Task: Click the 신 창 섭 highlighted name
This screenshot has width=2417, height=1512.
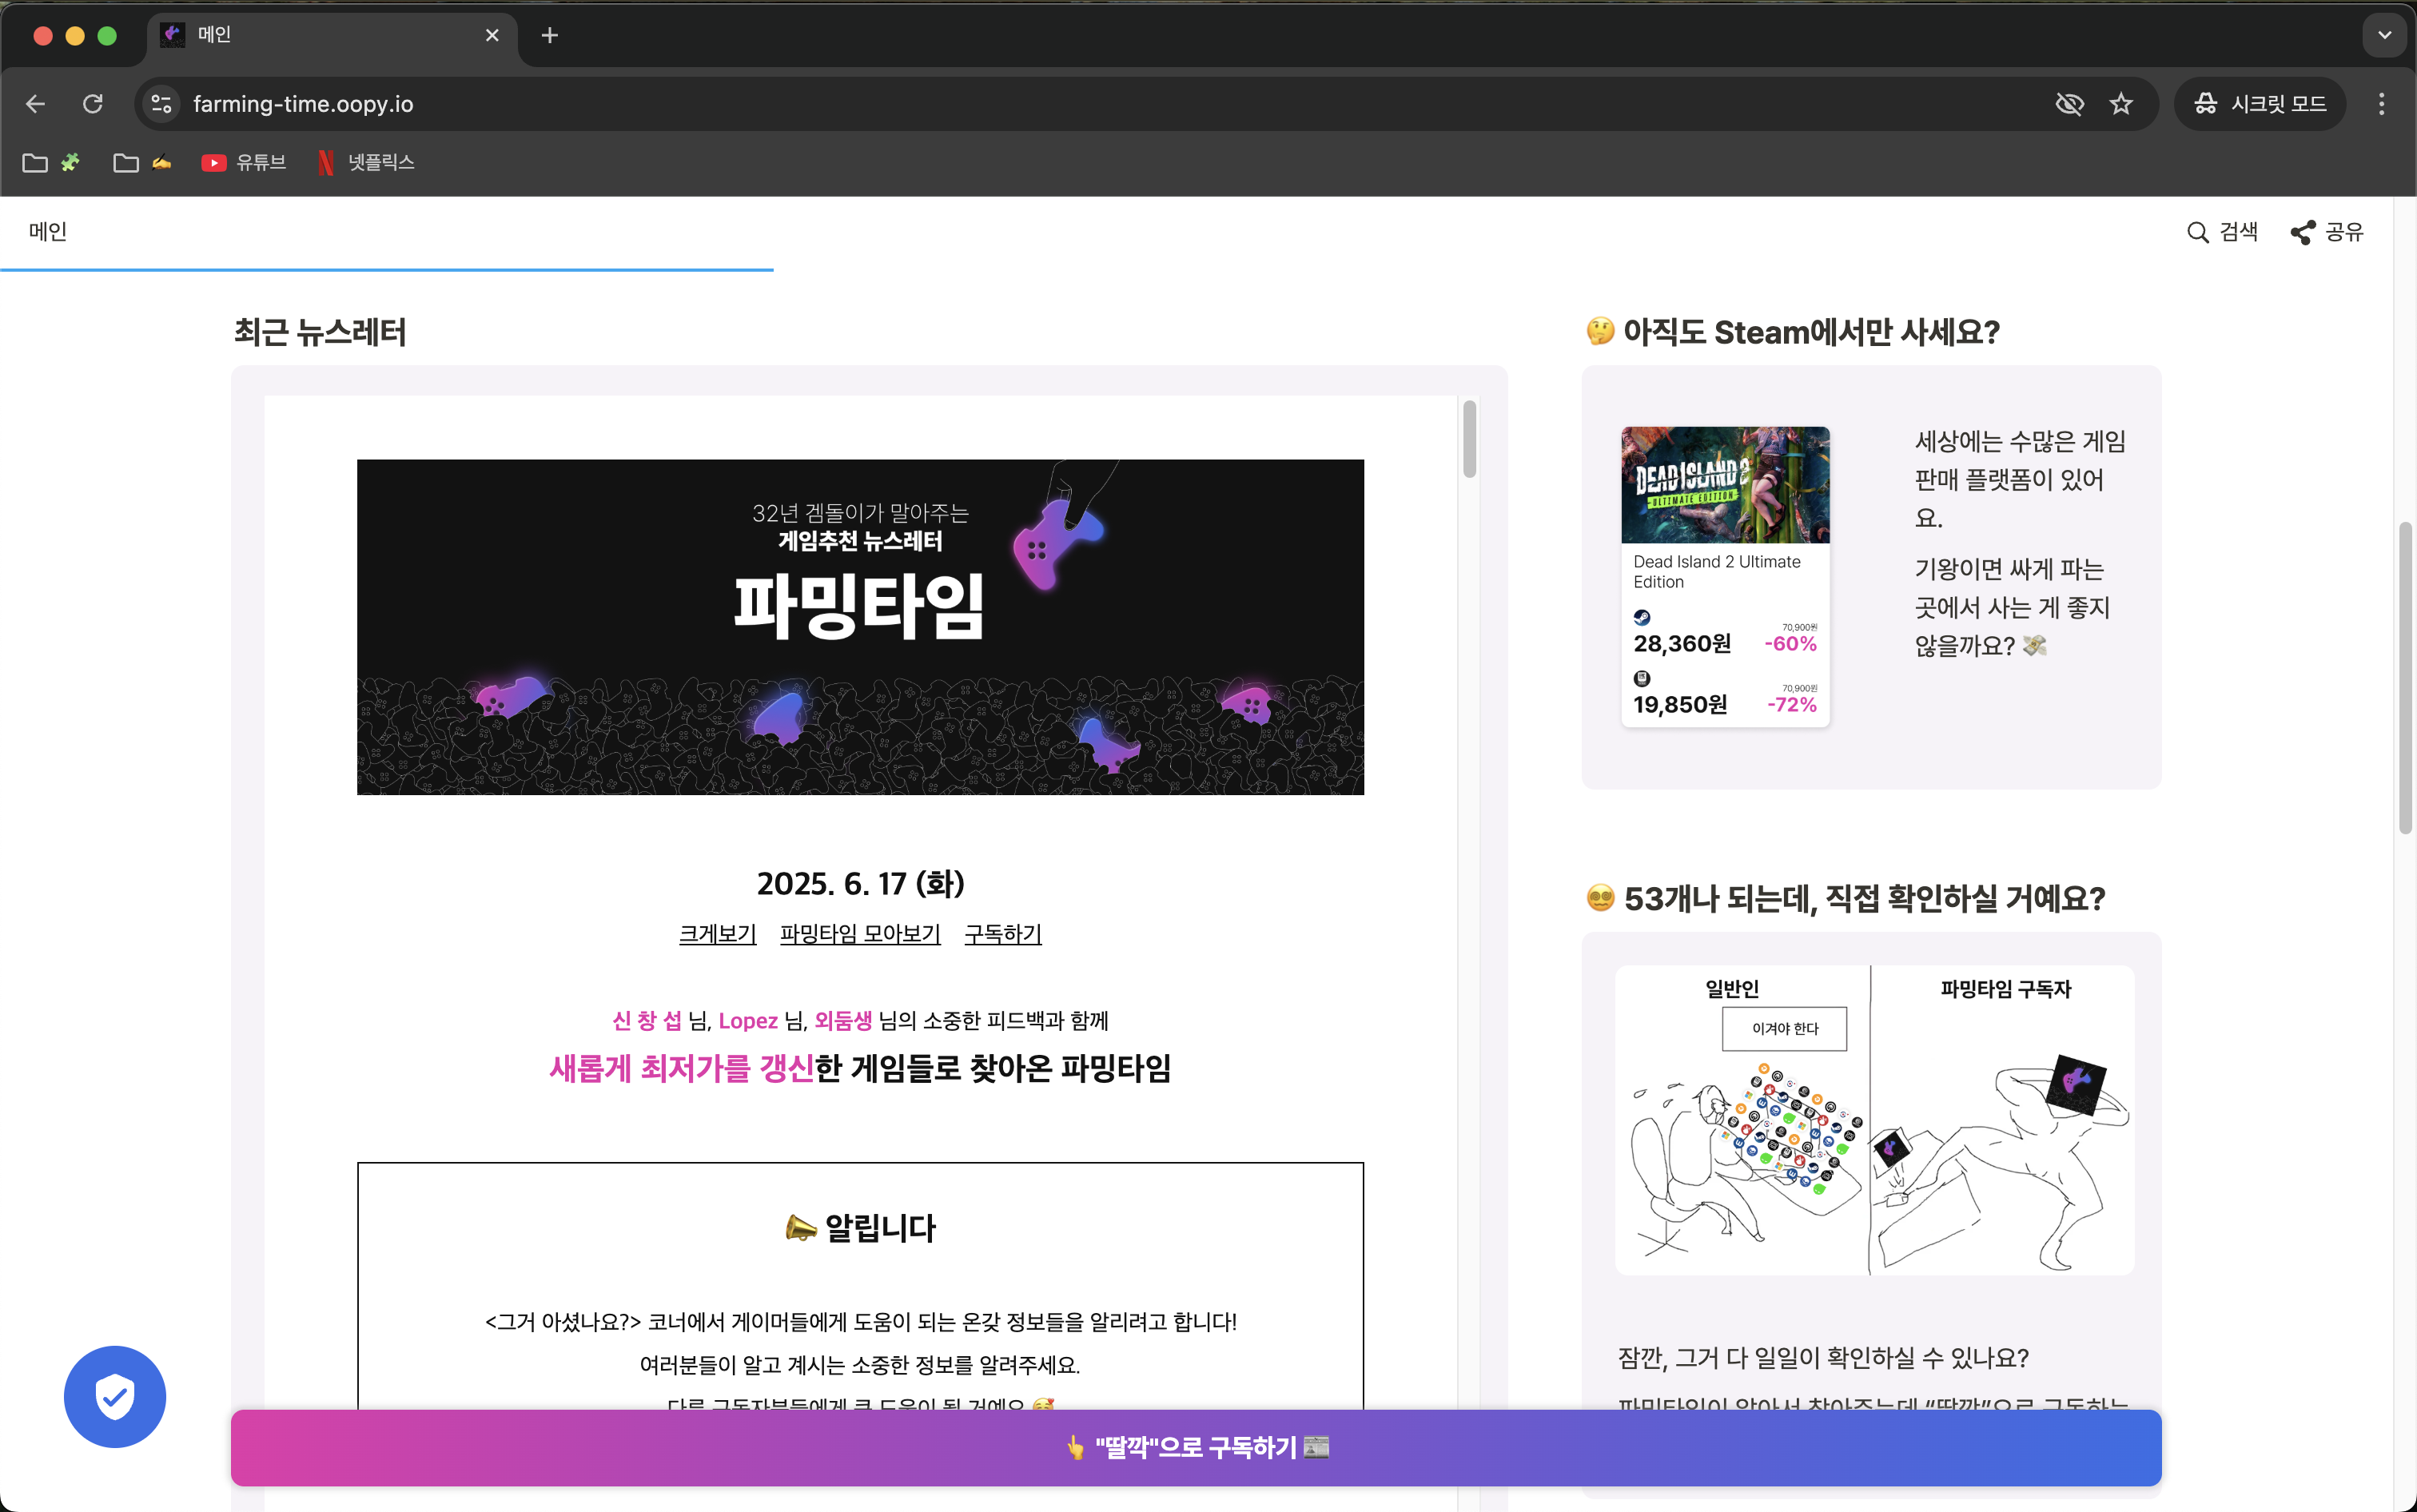Action: pyautogui.click(x=646, y=1020)
